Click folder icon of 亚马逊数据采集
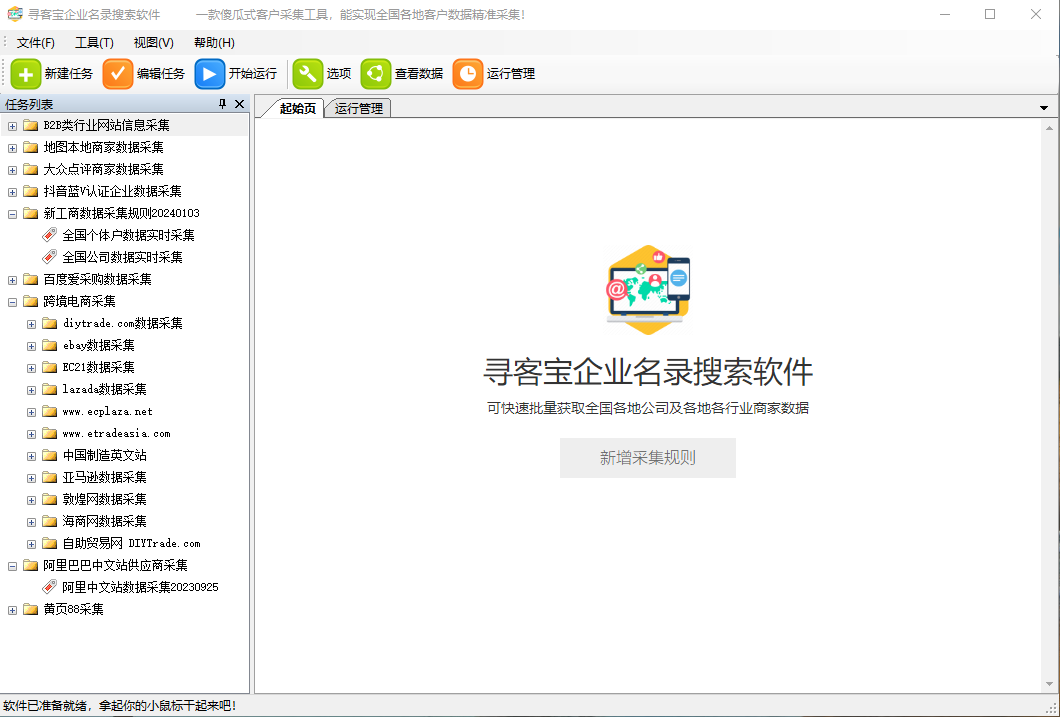 tap(49, 477)
